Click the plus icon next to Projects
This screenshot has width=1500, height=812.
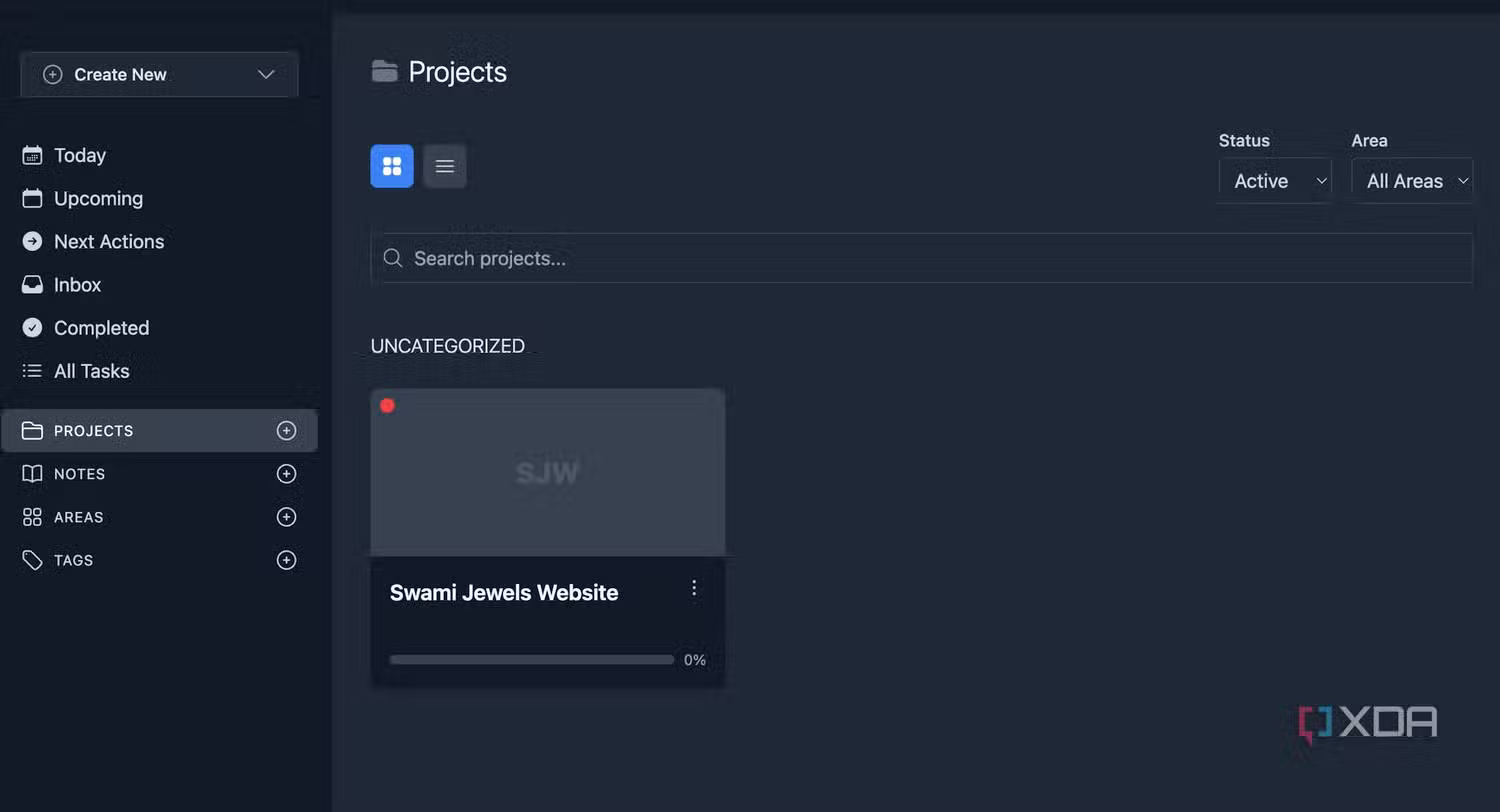point(286,431)
